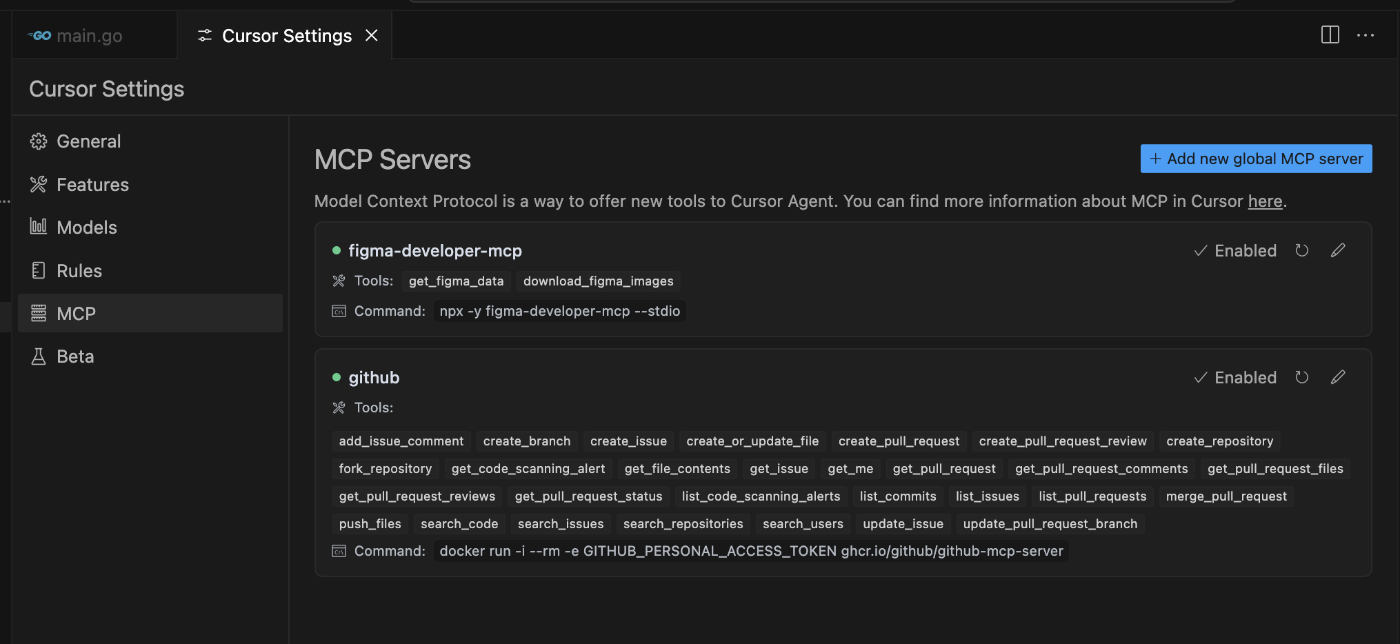The height and width of the screenshot is (644, 1400).
Task: Click the npx figma-developer-mcp command text
Action: (560, 311)
